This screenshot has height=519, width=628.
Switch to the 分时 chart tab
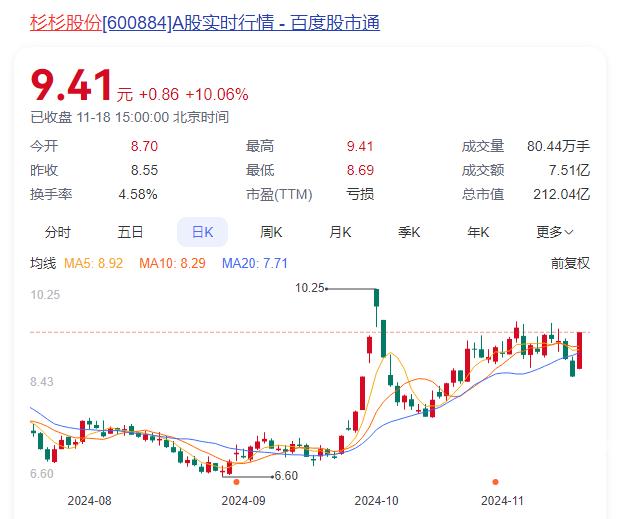coord(58,232)
